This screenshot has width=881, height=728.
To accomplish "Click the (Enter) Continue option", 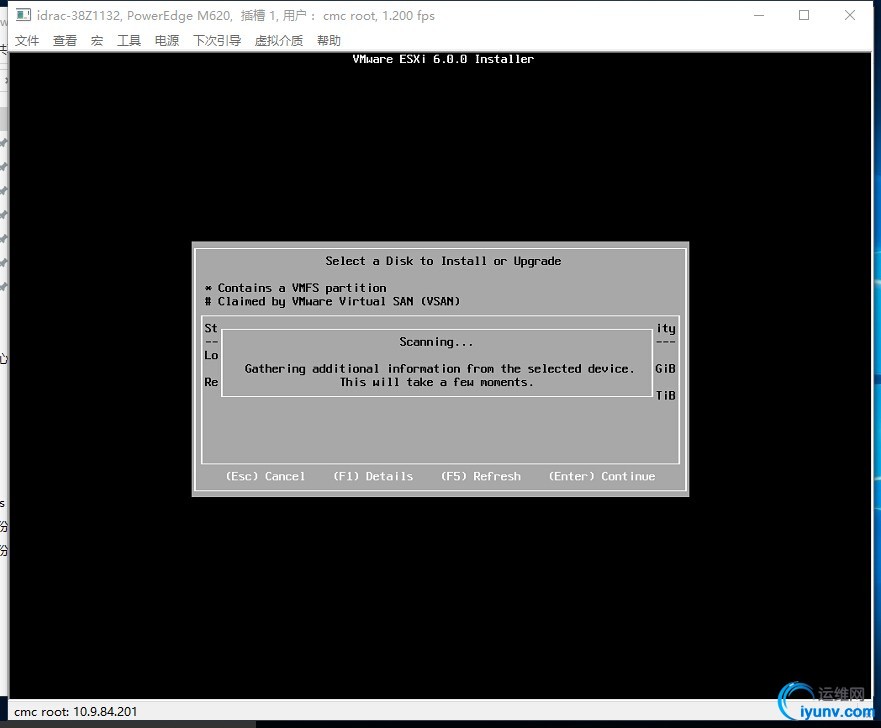I will point(602,476).
